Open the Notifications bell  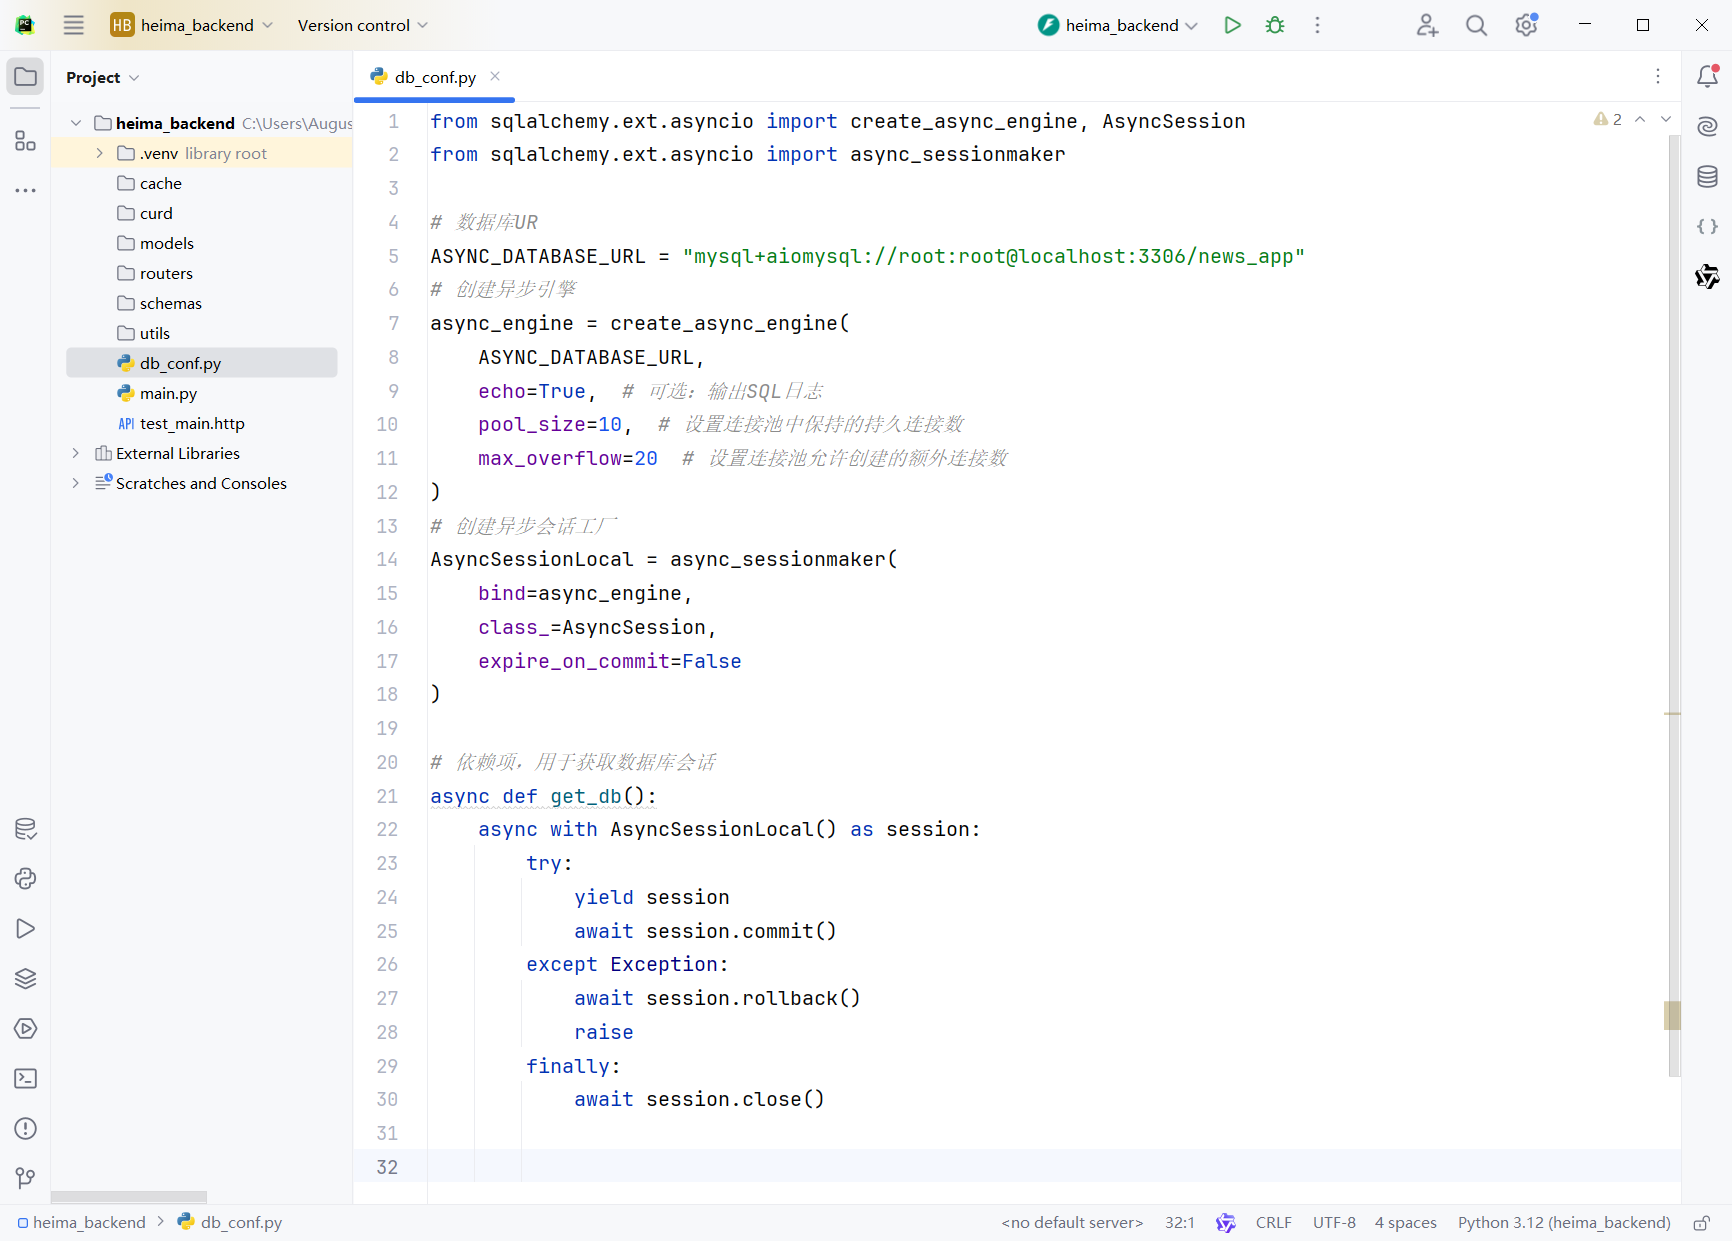[x=1707, y=76]
